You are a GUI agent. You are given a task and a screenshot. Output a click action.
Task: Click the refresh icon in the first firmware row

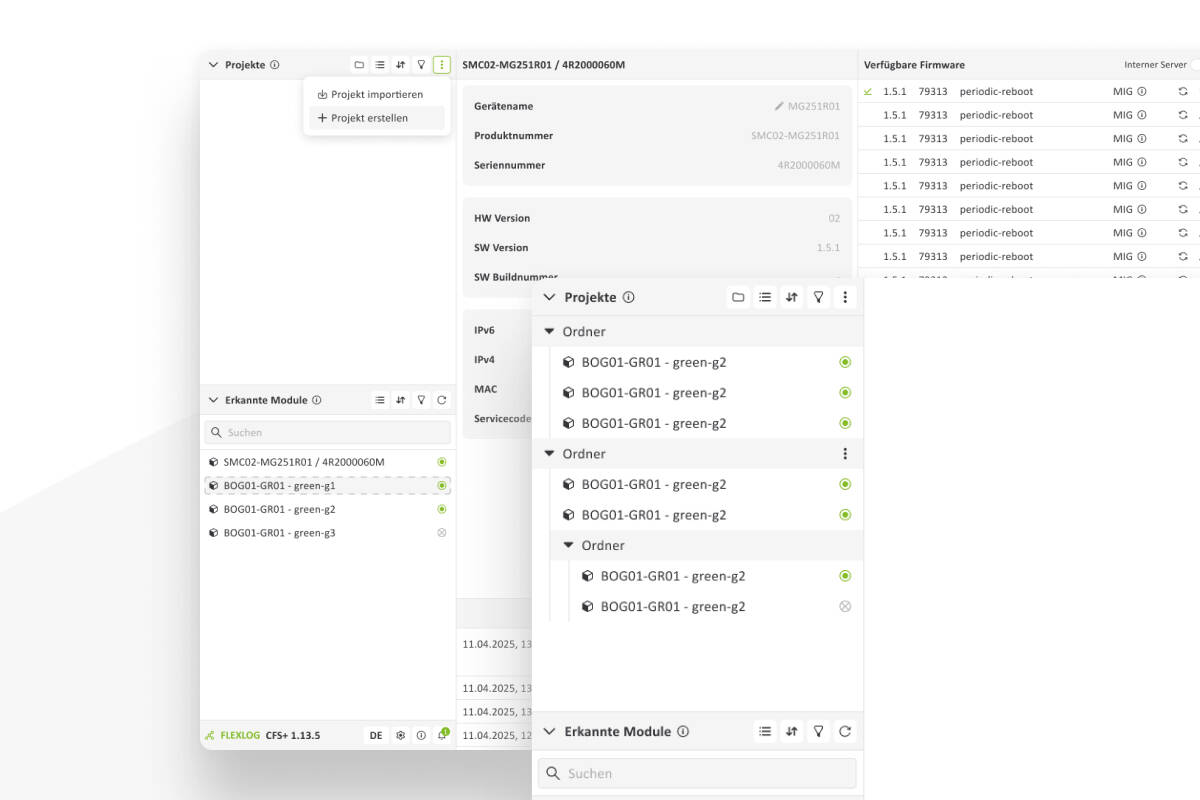(x=1183, y=91)
